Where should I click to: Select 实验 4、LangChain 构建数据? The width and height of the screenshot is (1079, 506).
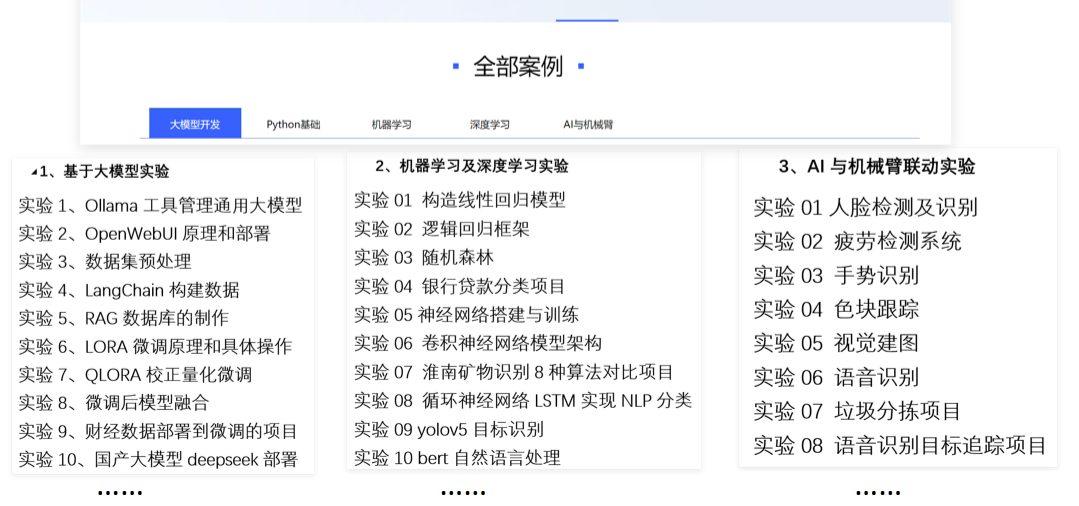pyautogui.click(x=129, y=290)
